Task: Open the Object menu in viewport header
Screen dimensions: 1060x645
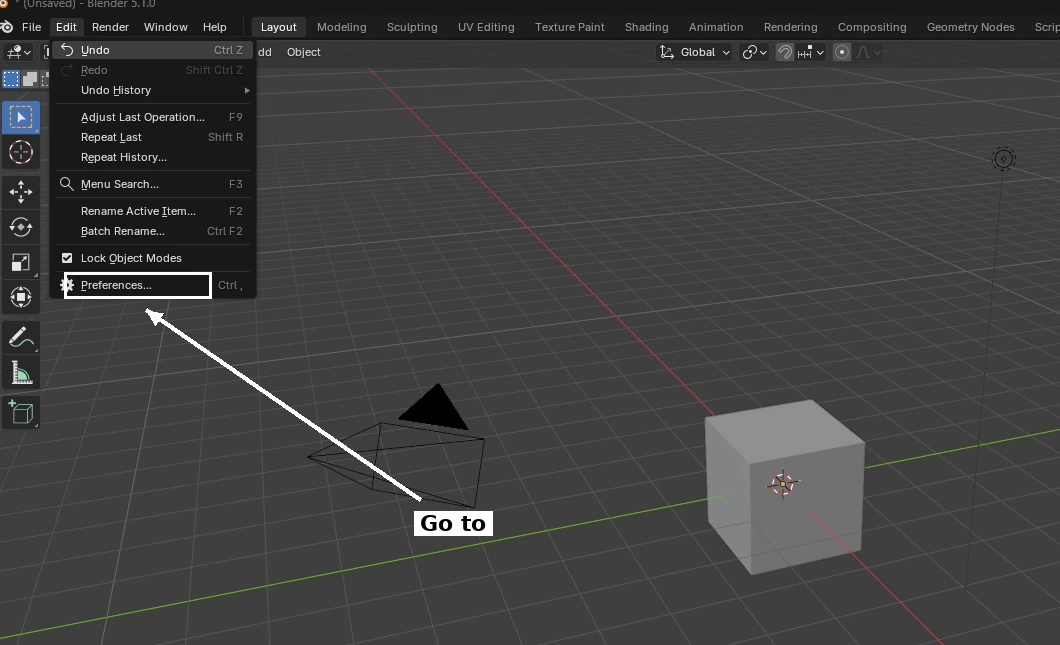Action: pyautogui.click(x=304, y=52)
